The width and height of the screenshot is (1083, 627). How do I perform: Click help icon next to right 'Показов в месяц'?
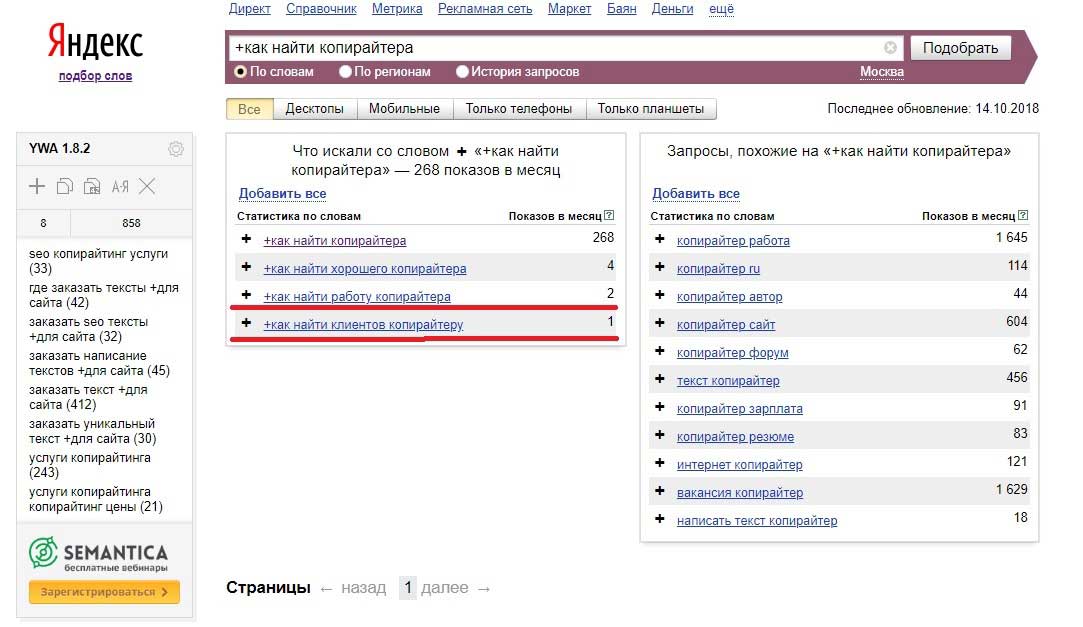pyautogui.click(x=1023, y=215)
